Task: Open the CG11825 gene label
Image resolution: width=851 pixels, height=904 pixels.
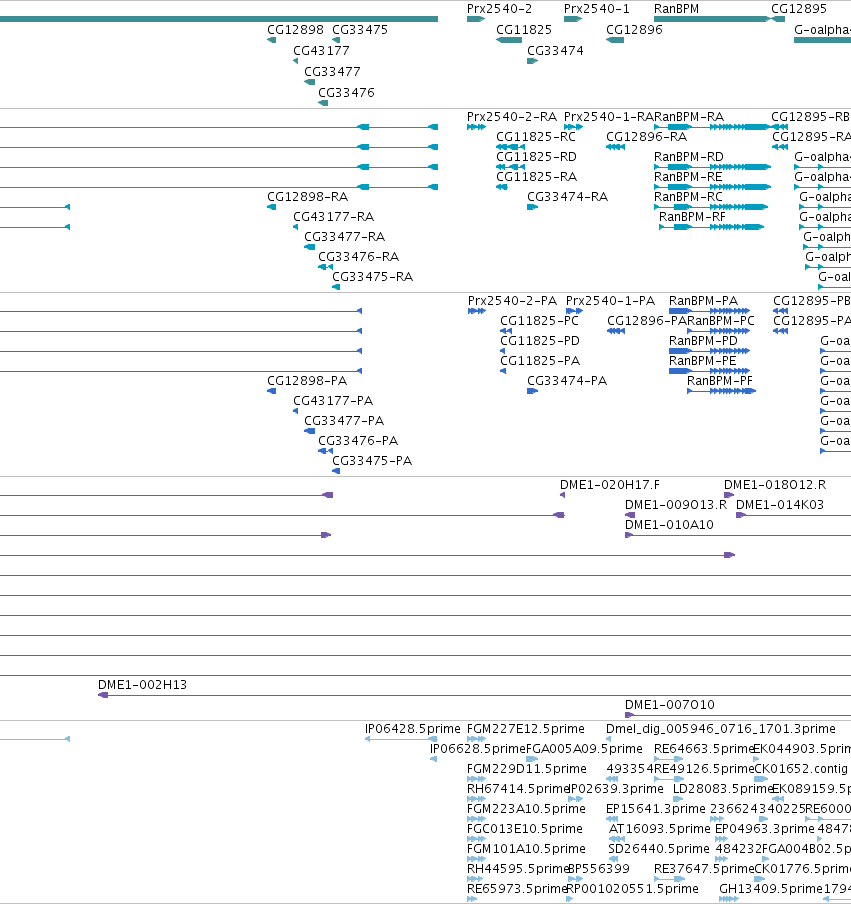Action: [524, 29]
